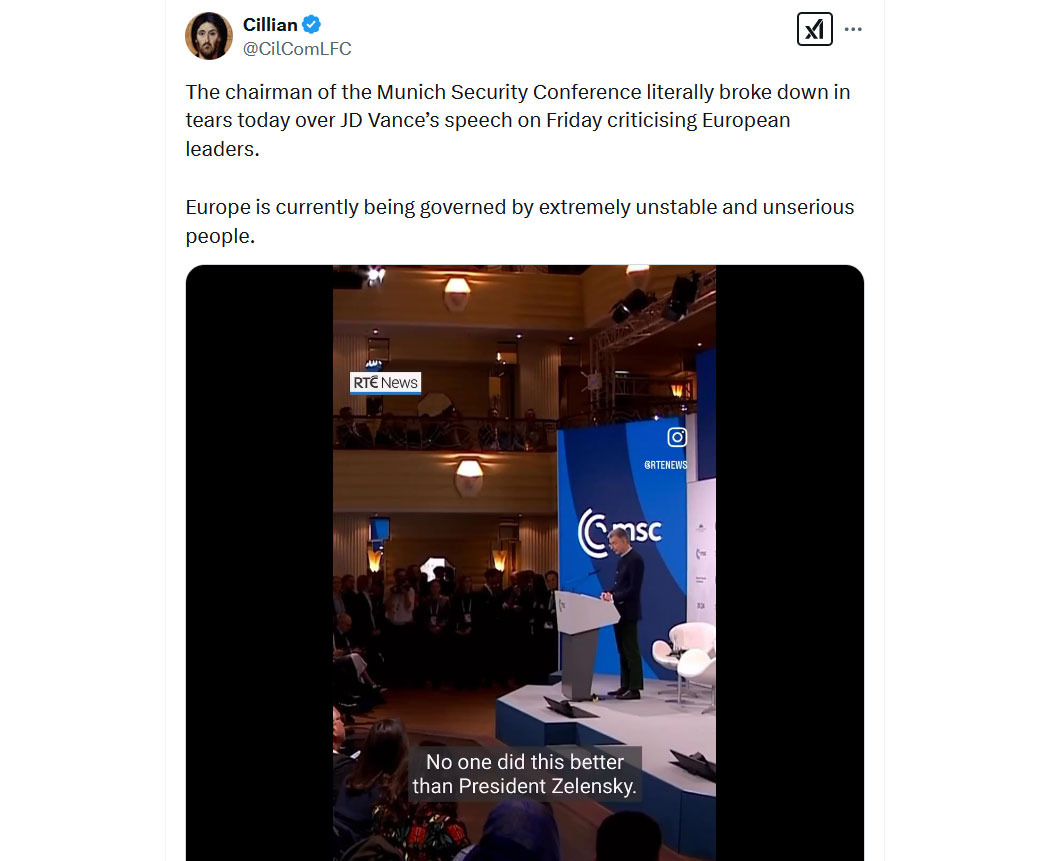Screen dimensions: 1050x861
Task: Click the Instagram logo in the video
Action: pos(677,437)
